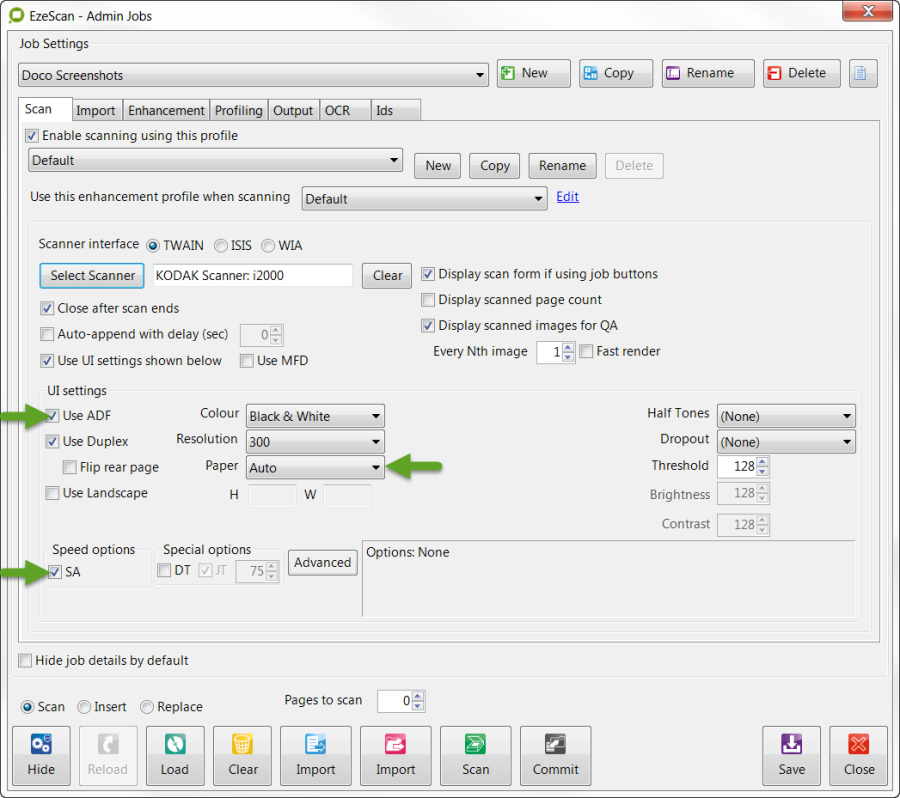
Task: Select the ISIS scanner interface
Action: (x=220, y=245)
